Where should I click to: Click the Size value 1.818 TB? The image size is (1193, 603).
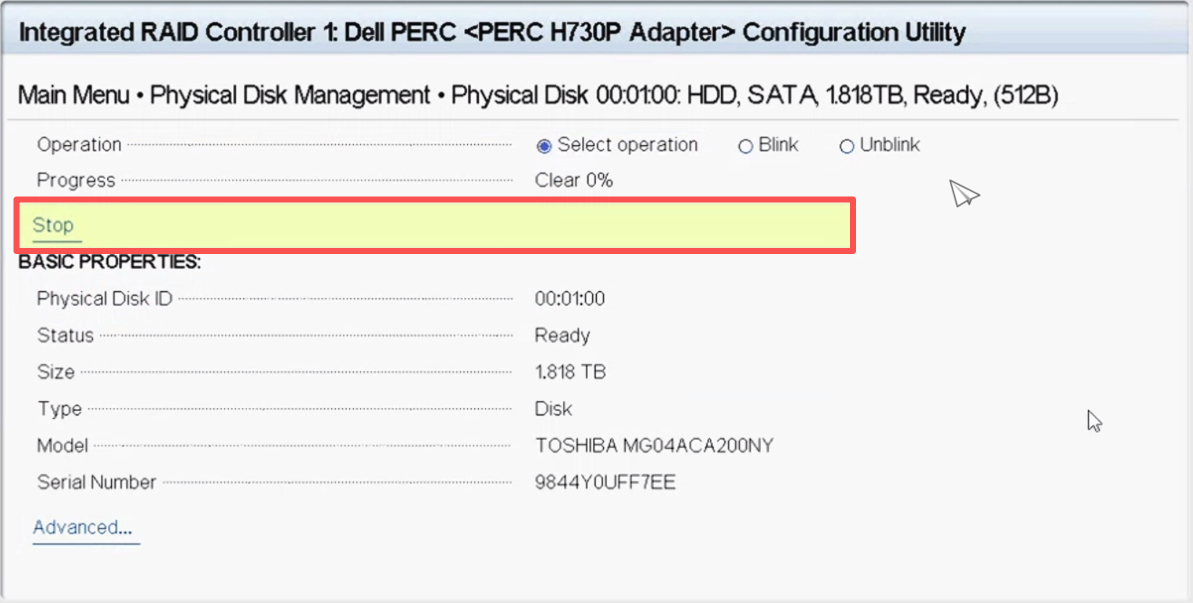570,372
